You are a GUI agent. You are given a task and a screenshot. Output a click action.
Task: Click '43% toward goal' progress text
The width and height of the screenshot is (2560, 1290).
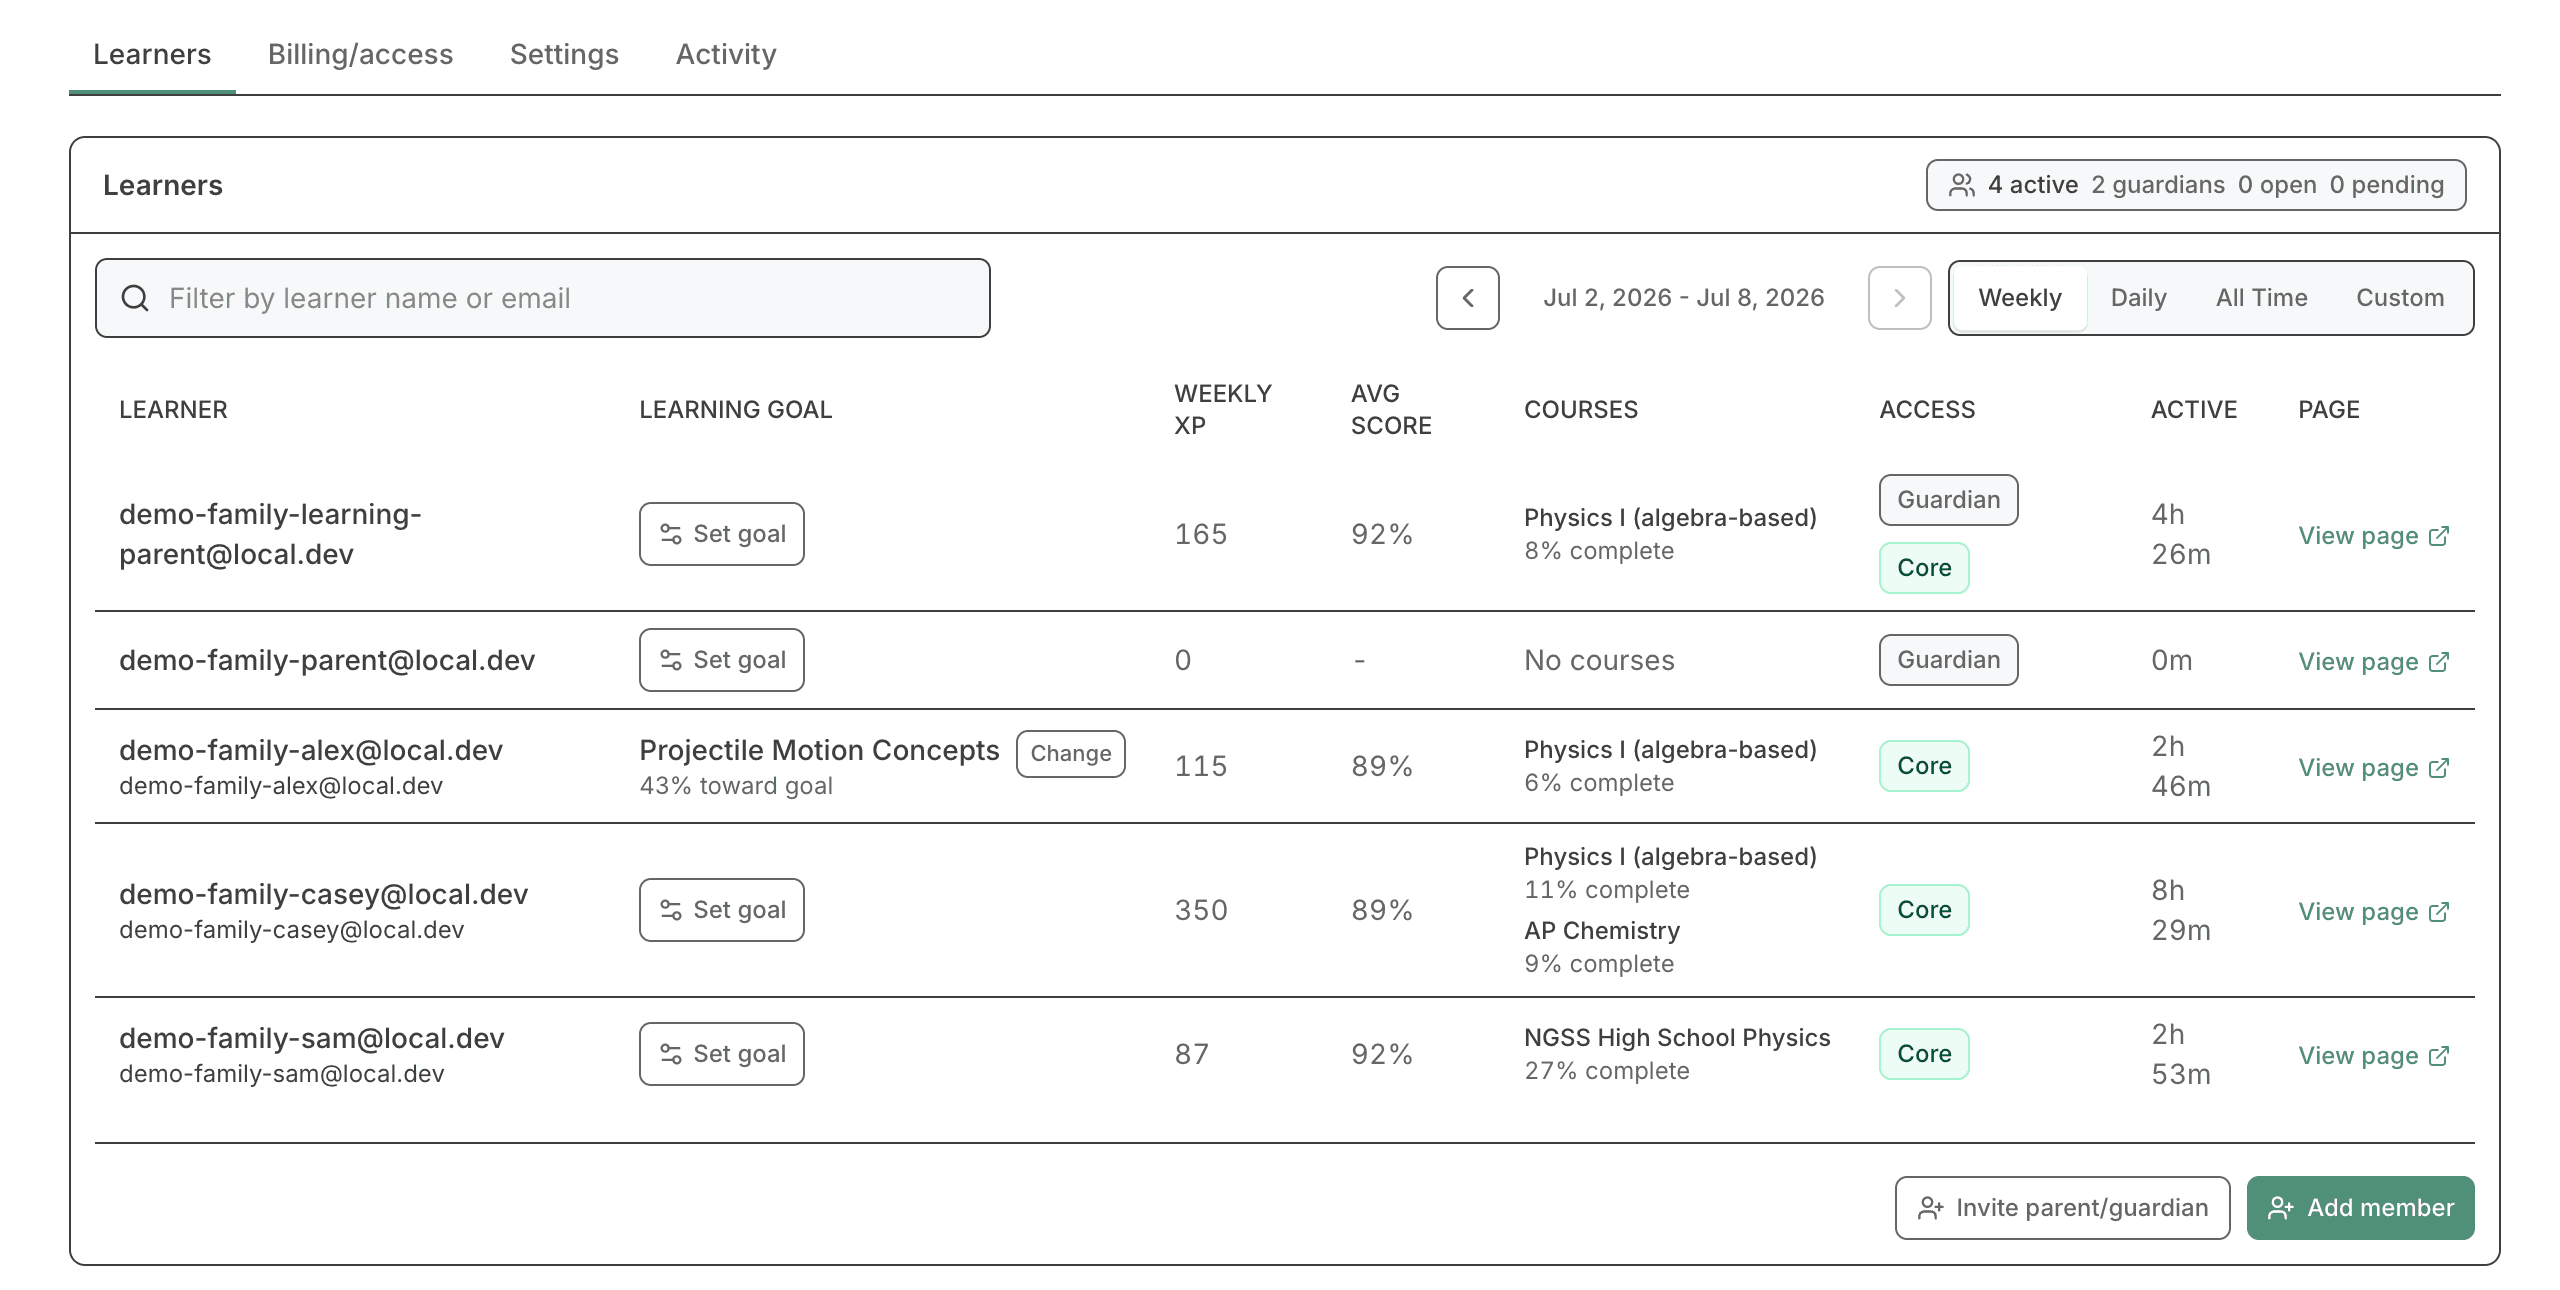736,786
